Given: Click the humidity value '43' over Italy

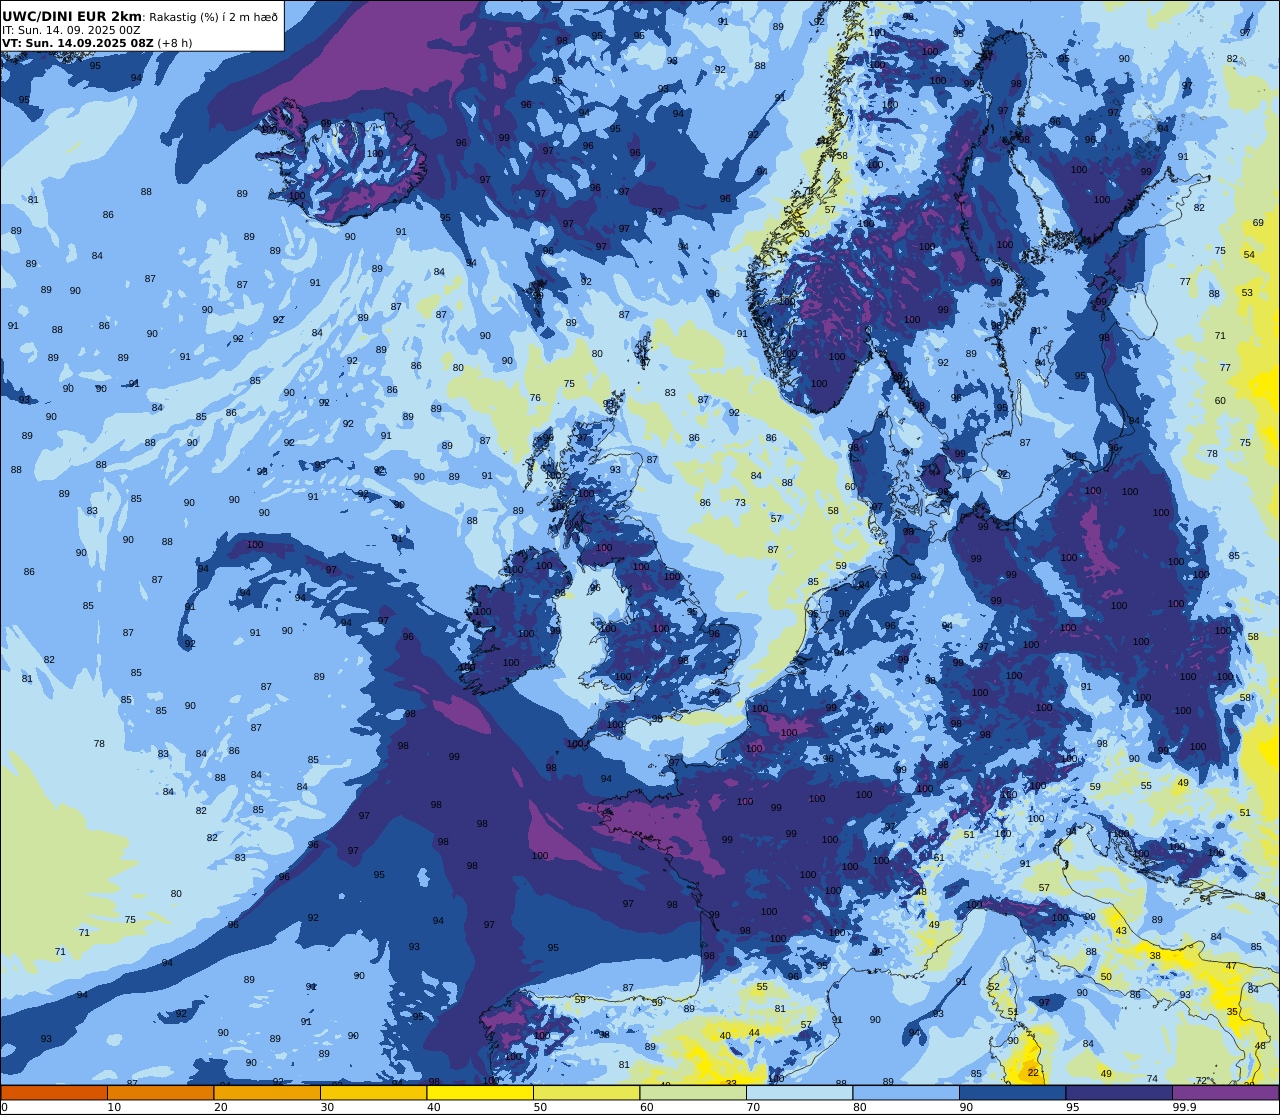Looking at the screenshot, I should pos(1121,931).
